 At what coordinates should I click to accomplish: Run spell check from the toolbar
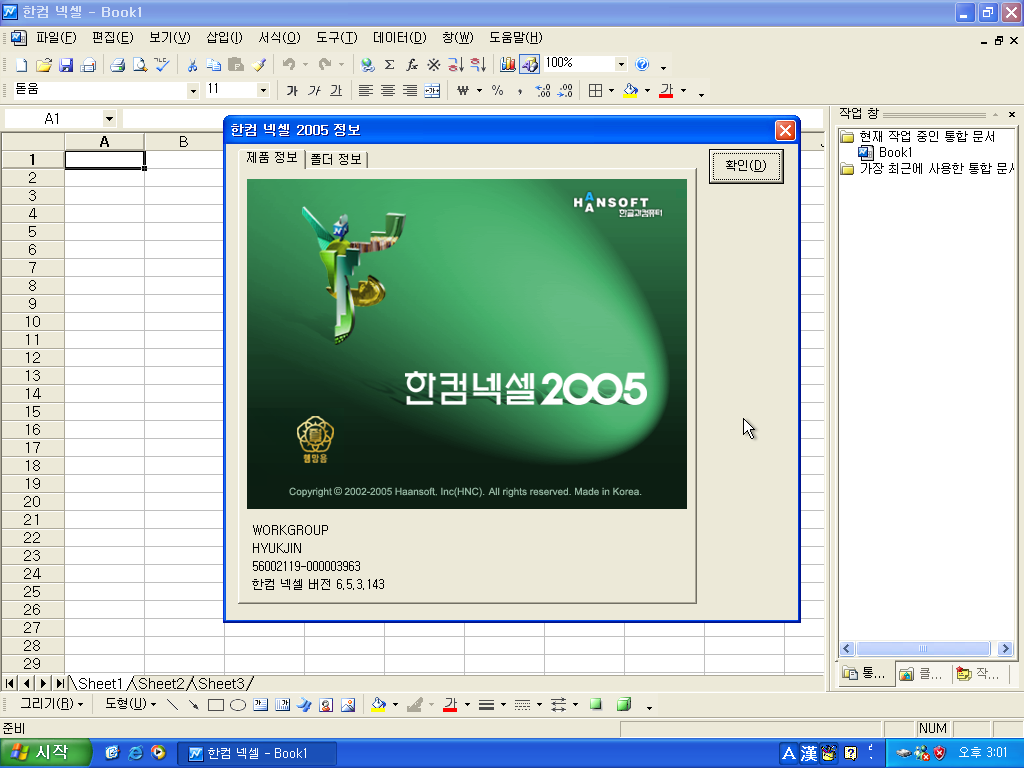[162, 65]
